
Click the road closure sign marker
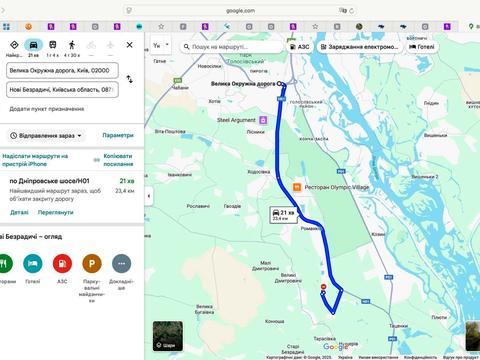click(323, 286)
